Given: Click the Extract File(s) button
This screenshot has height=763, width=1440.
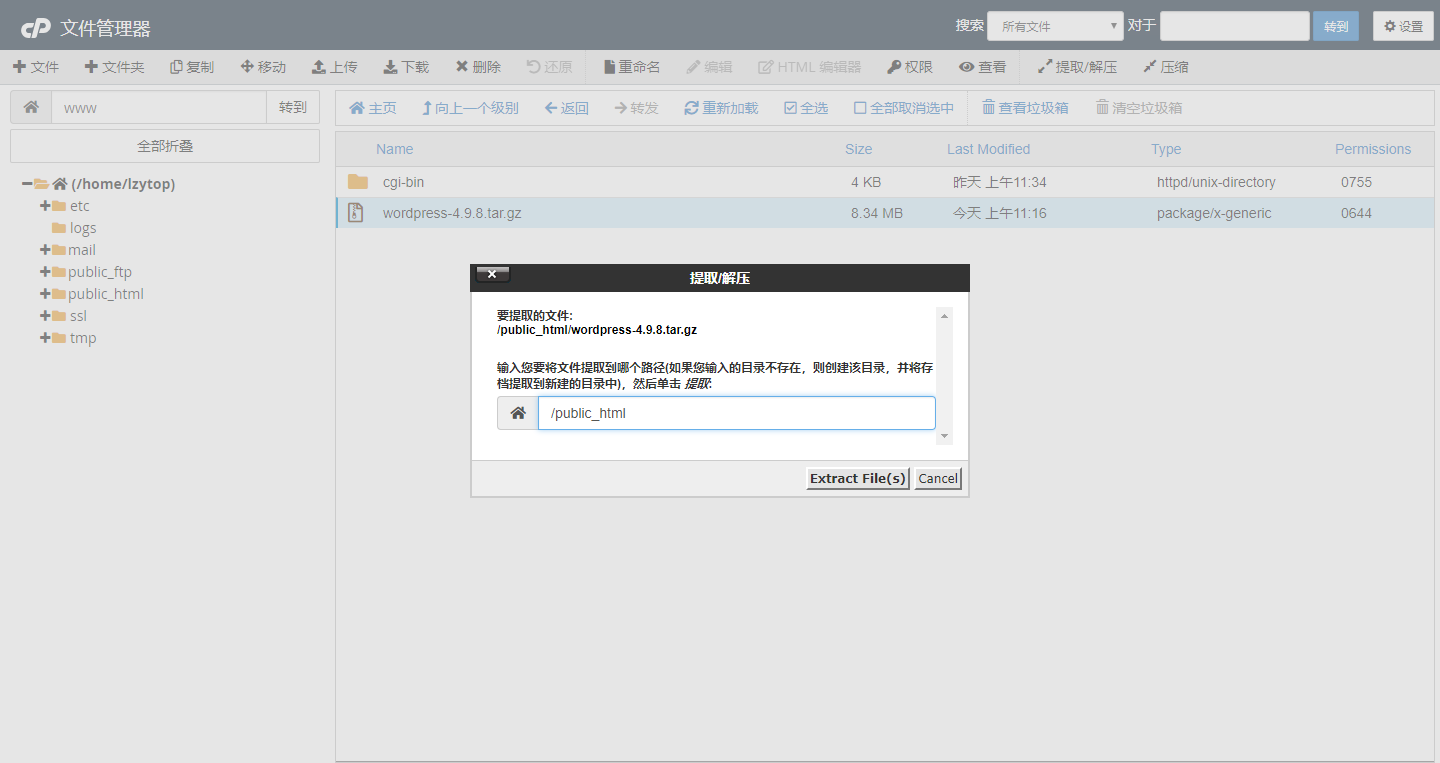Looking at the screenshot, I should point(858,478).
